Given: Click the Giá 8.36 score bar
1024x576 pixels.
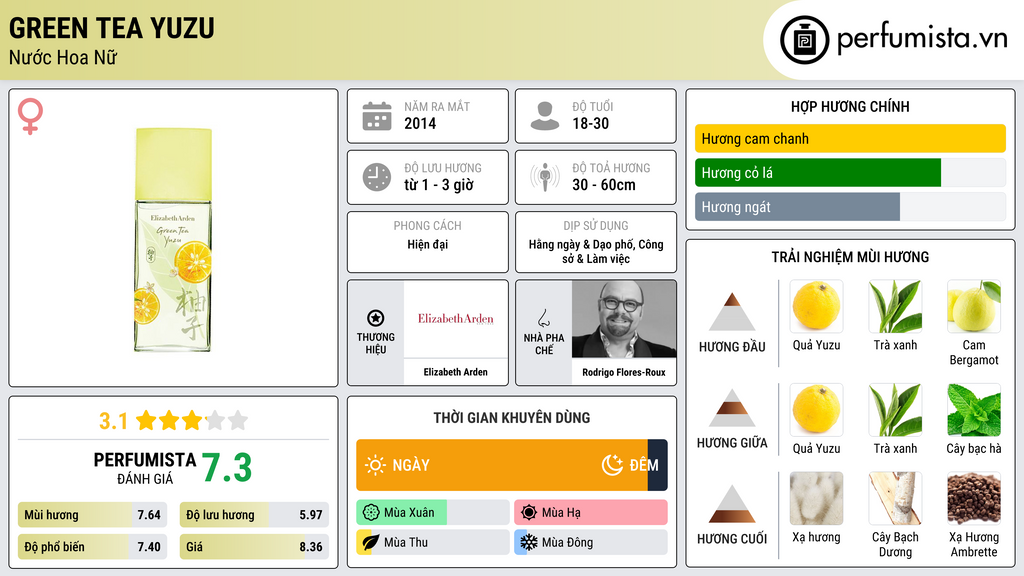Looking at the screenshot, I should (254, 547).
